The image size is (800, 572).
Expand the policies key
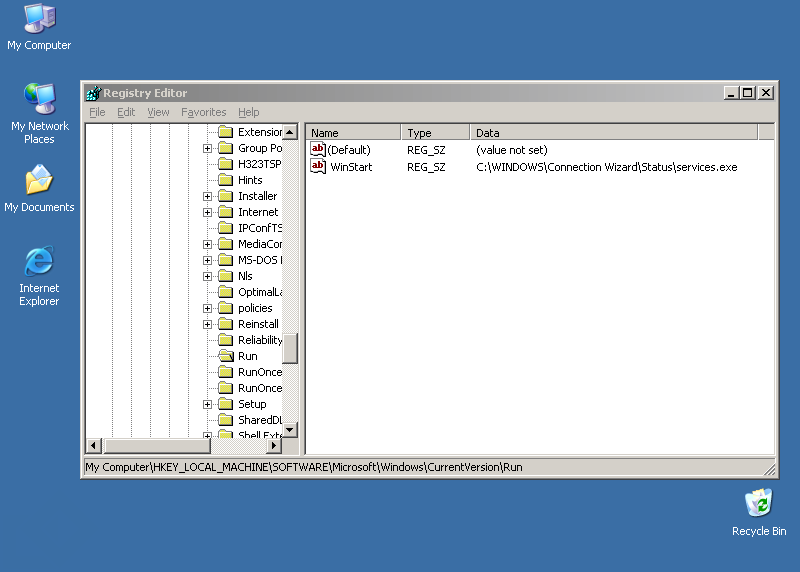pyautogui.click(x=207, y=308)
